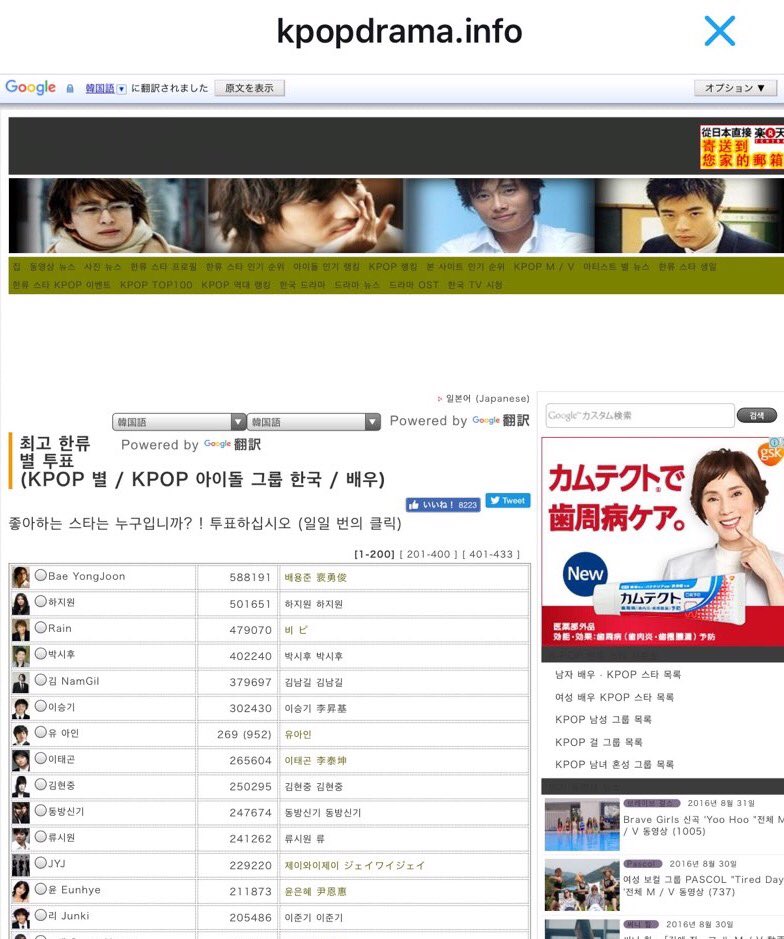The width and height of the screenshot is (784, 939).
Task: Click Bae YongJoon's avatar thumbnail
Action: [21, 577]
